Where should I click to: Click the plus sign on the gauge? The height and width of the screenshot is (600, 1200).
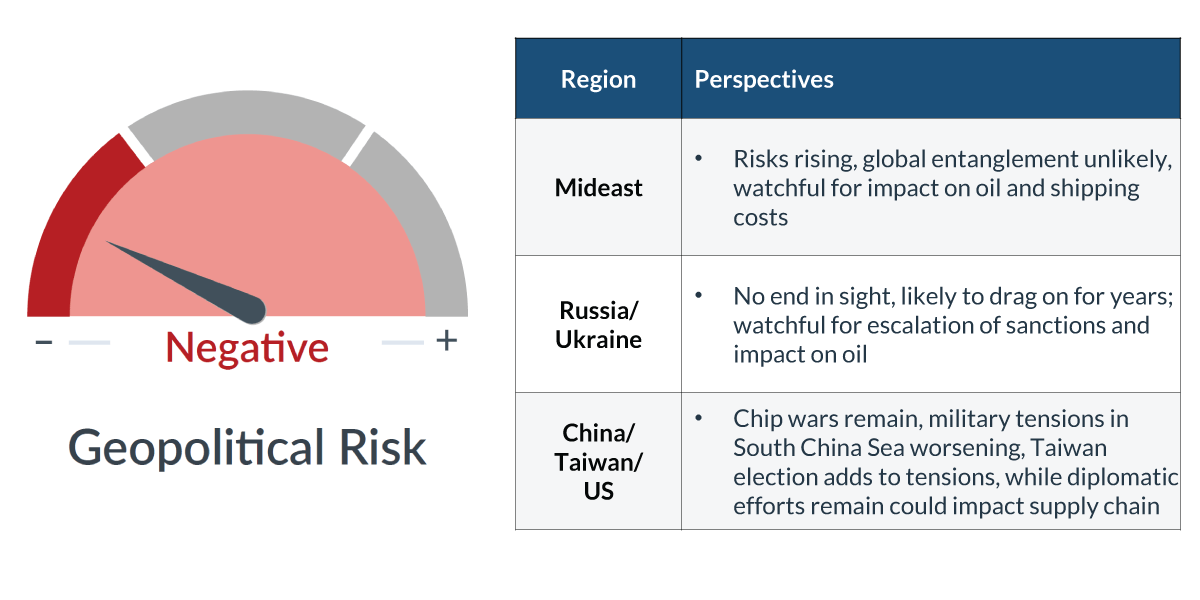[447, 341]
